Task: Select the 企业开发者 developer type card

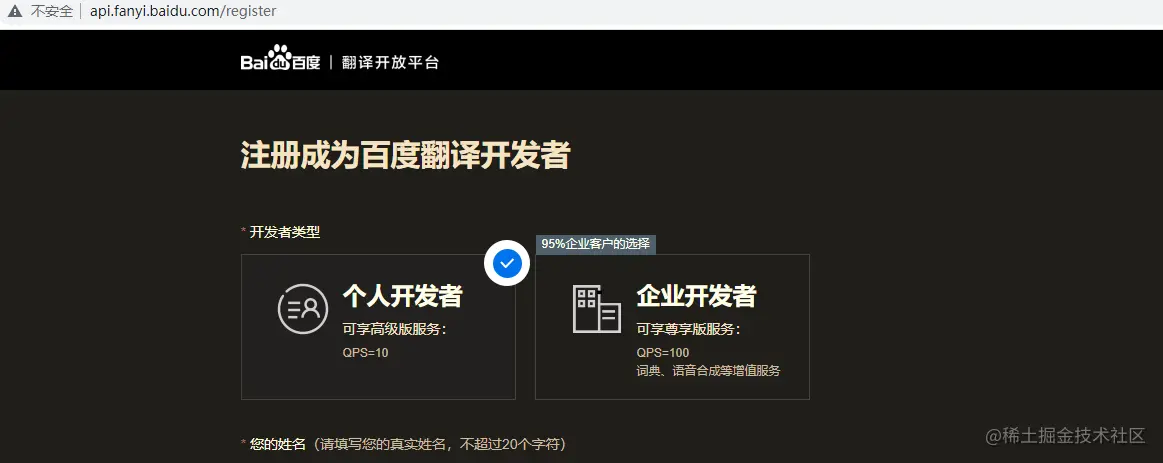Action: coord(672,326)
